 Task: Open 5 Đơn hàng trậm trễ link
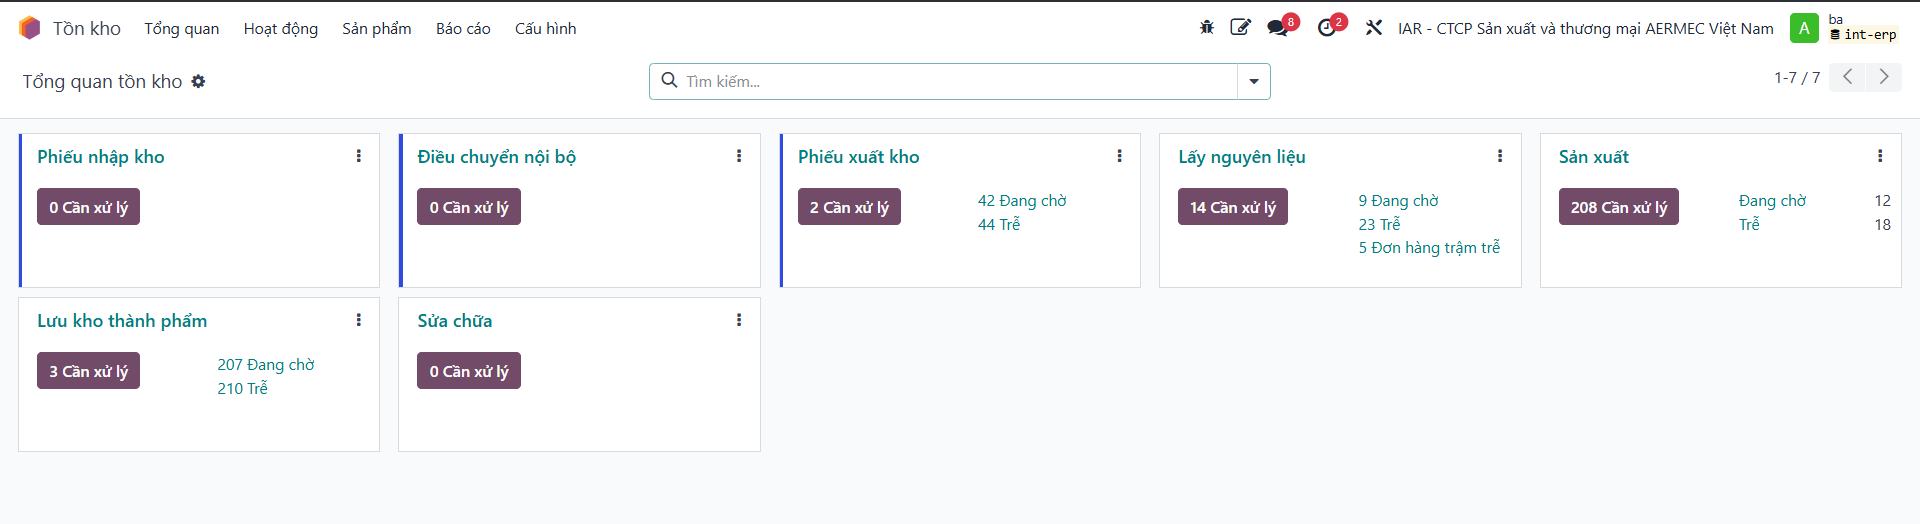(x=1429, y=248)
